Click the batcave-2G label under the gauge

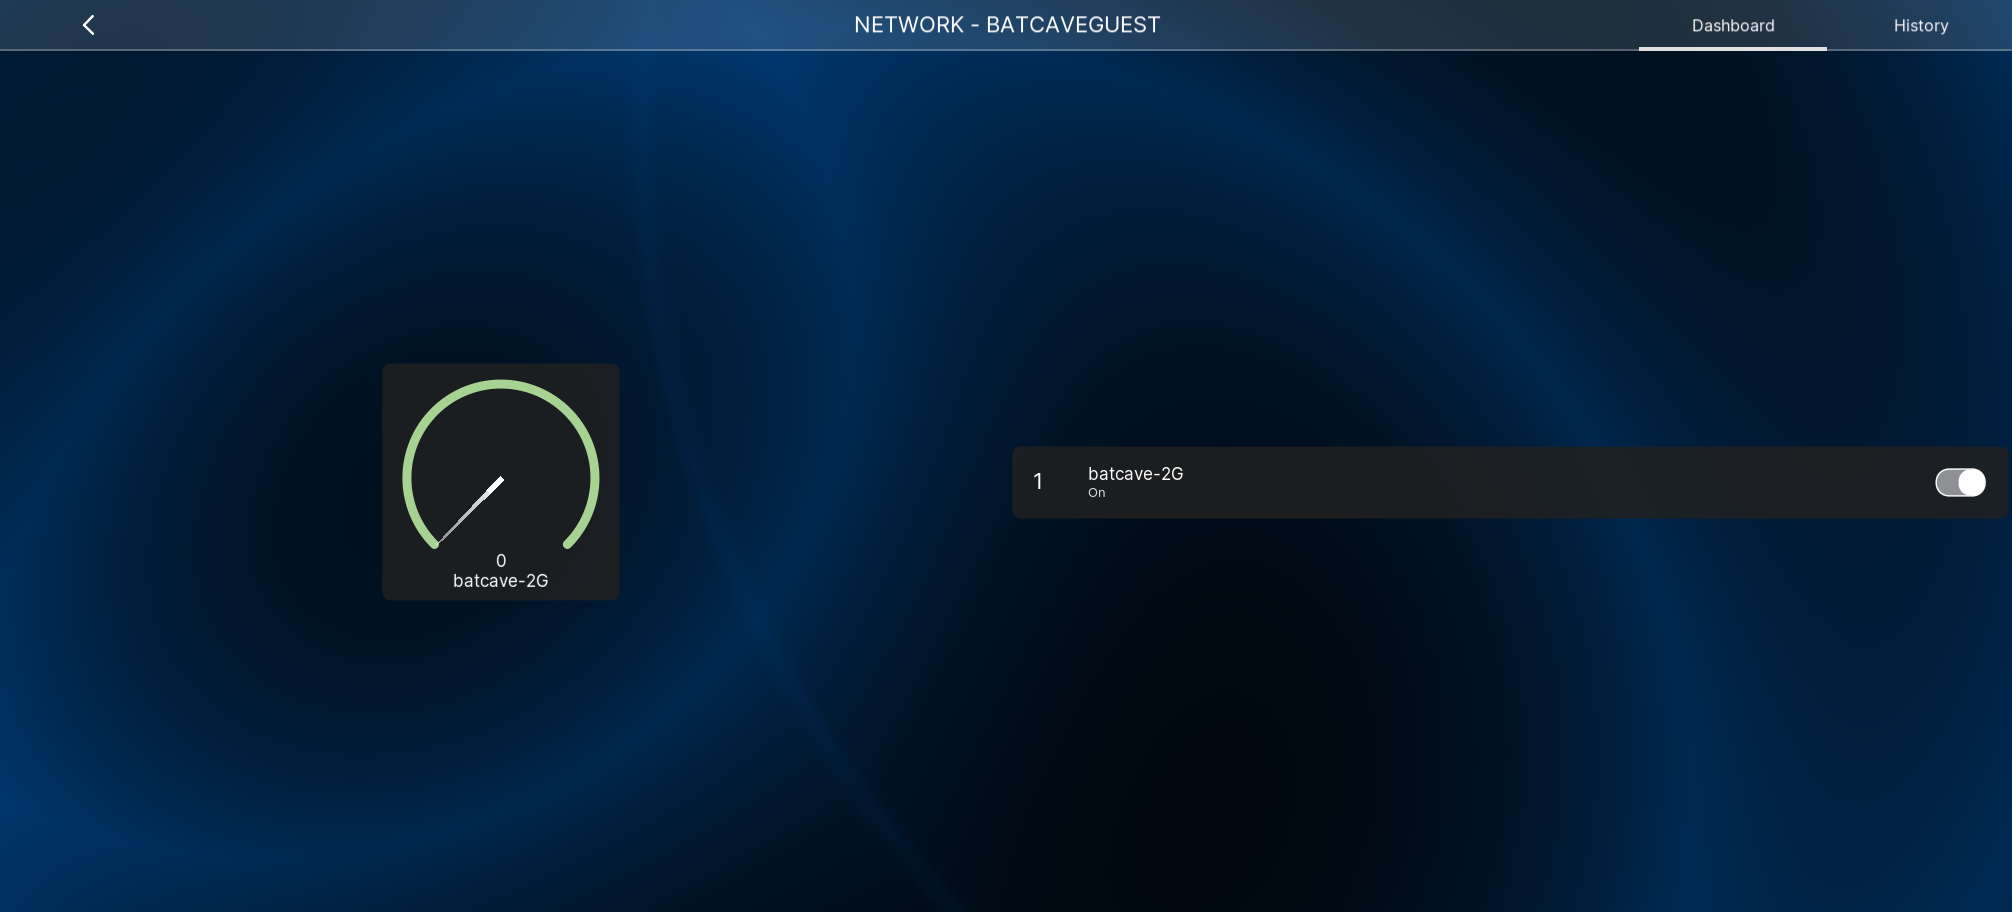[500, 581]
